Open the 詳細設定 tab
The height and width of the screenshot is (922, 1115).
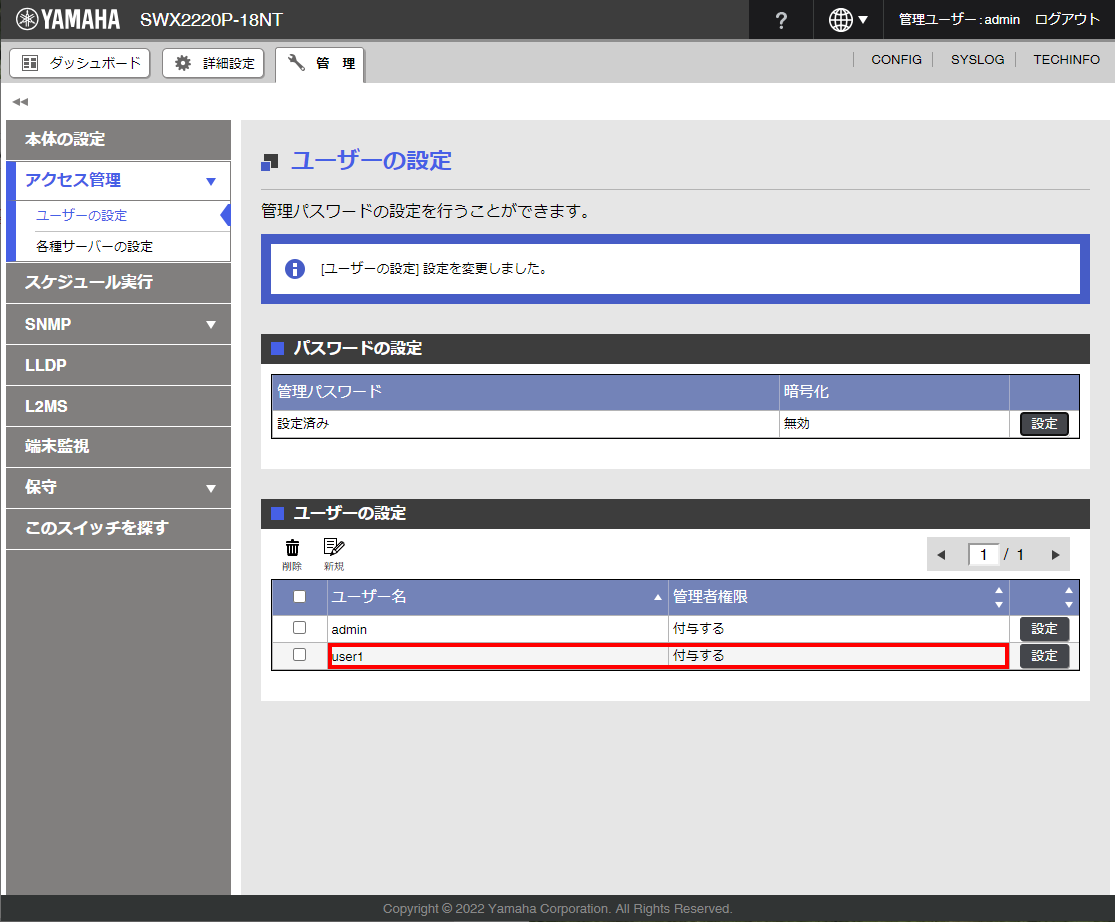214,63
